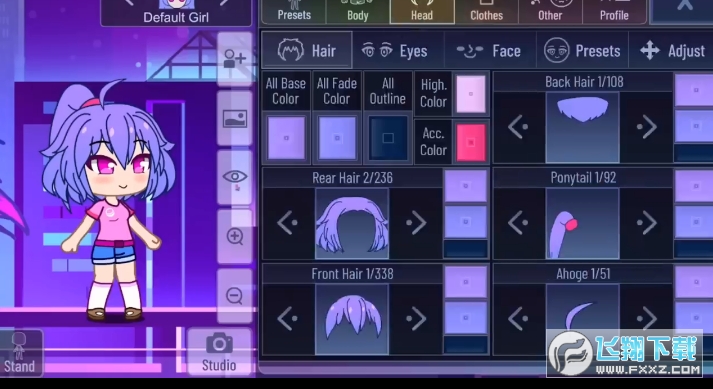Open the face Presets tab

pos(582,51)
